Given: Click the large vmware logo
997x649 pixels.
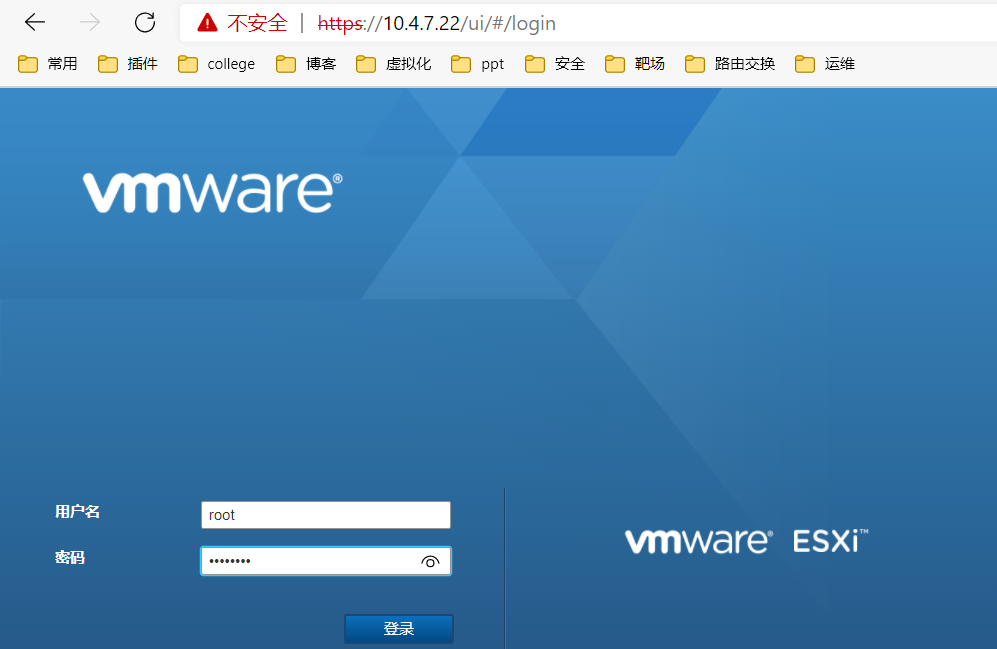Looking at the screenshot, I should (x=212, y=192).
